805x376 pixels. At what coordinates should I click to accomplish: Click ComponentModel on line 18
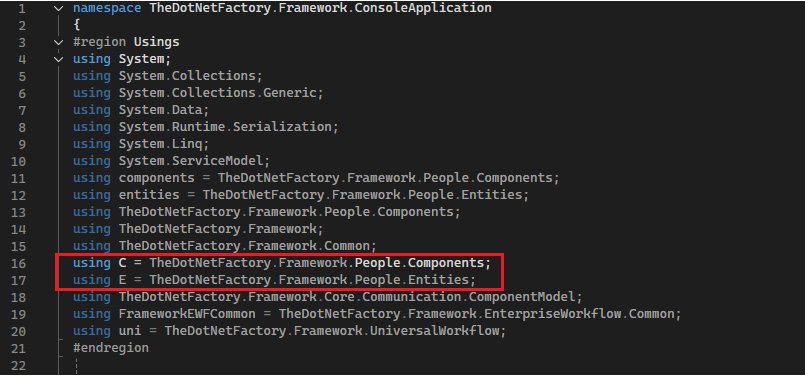click(524, 297)
